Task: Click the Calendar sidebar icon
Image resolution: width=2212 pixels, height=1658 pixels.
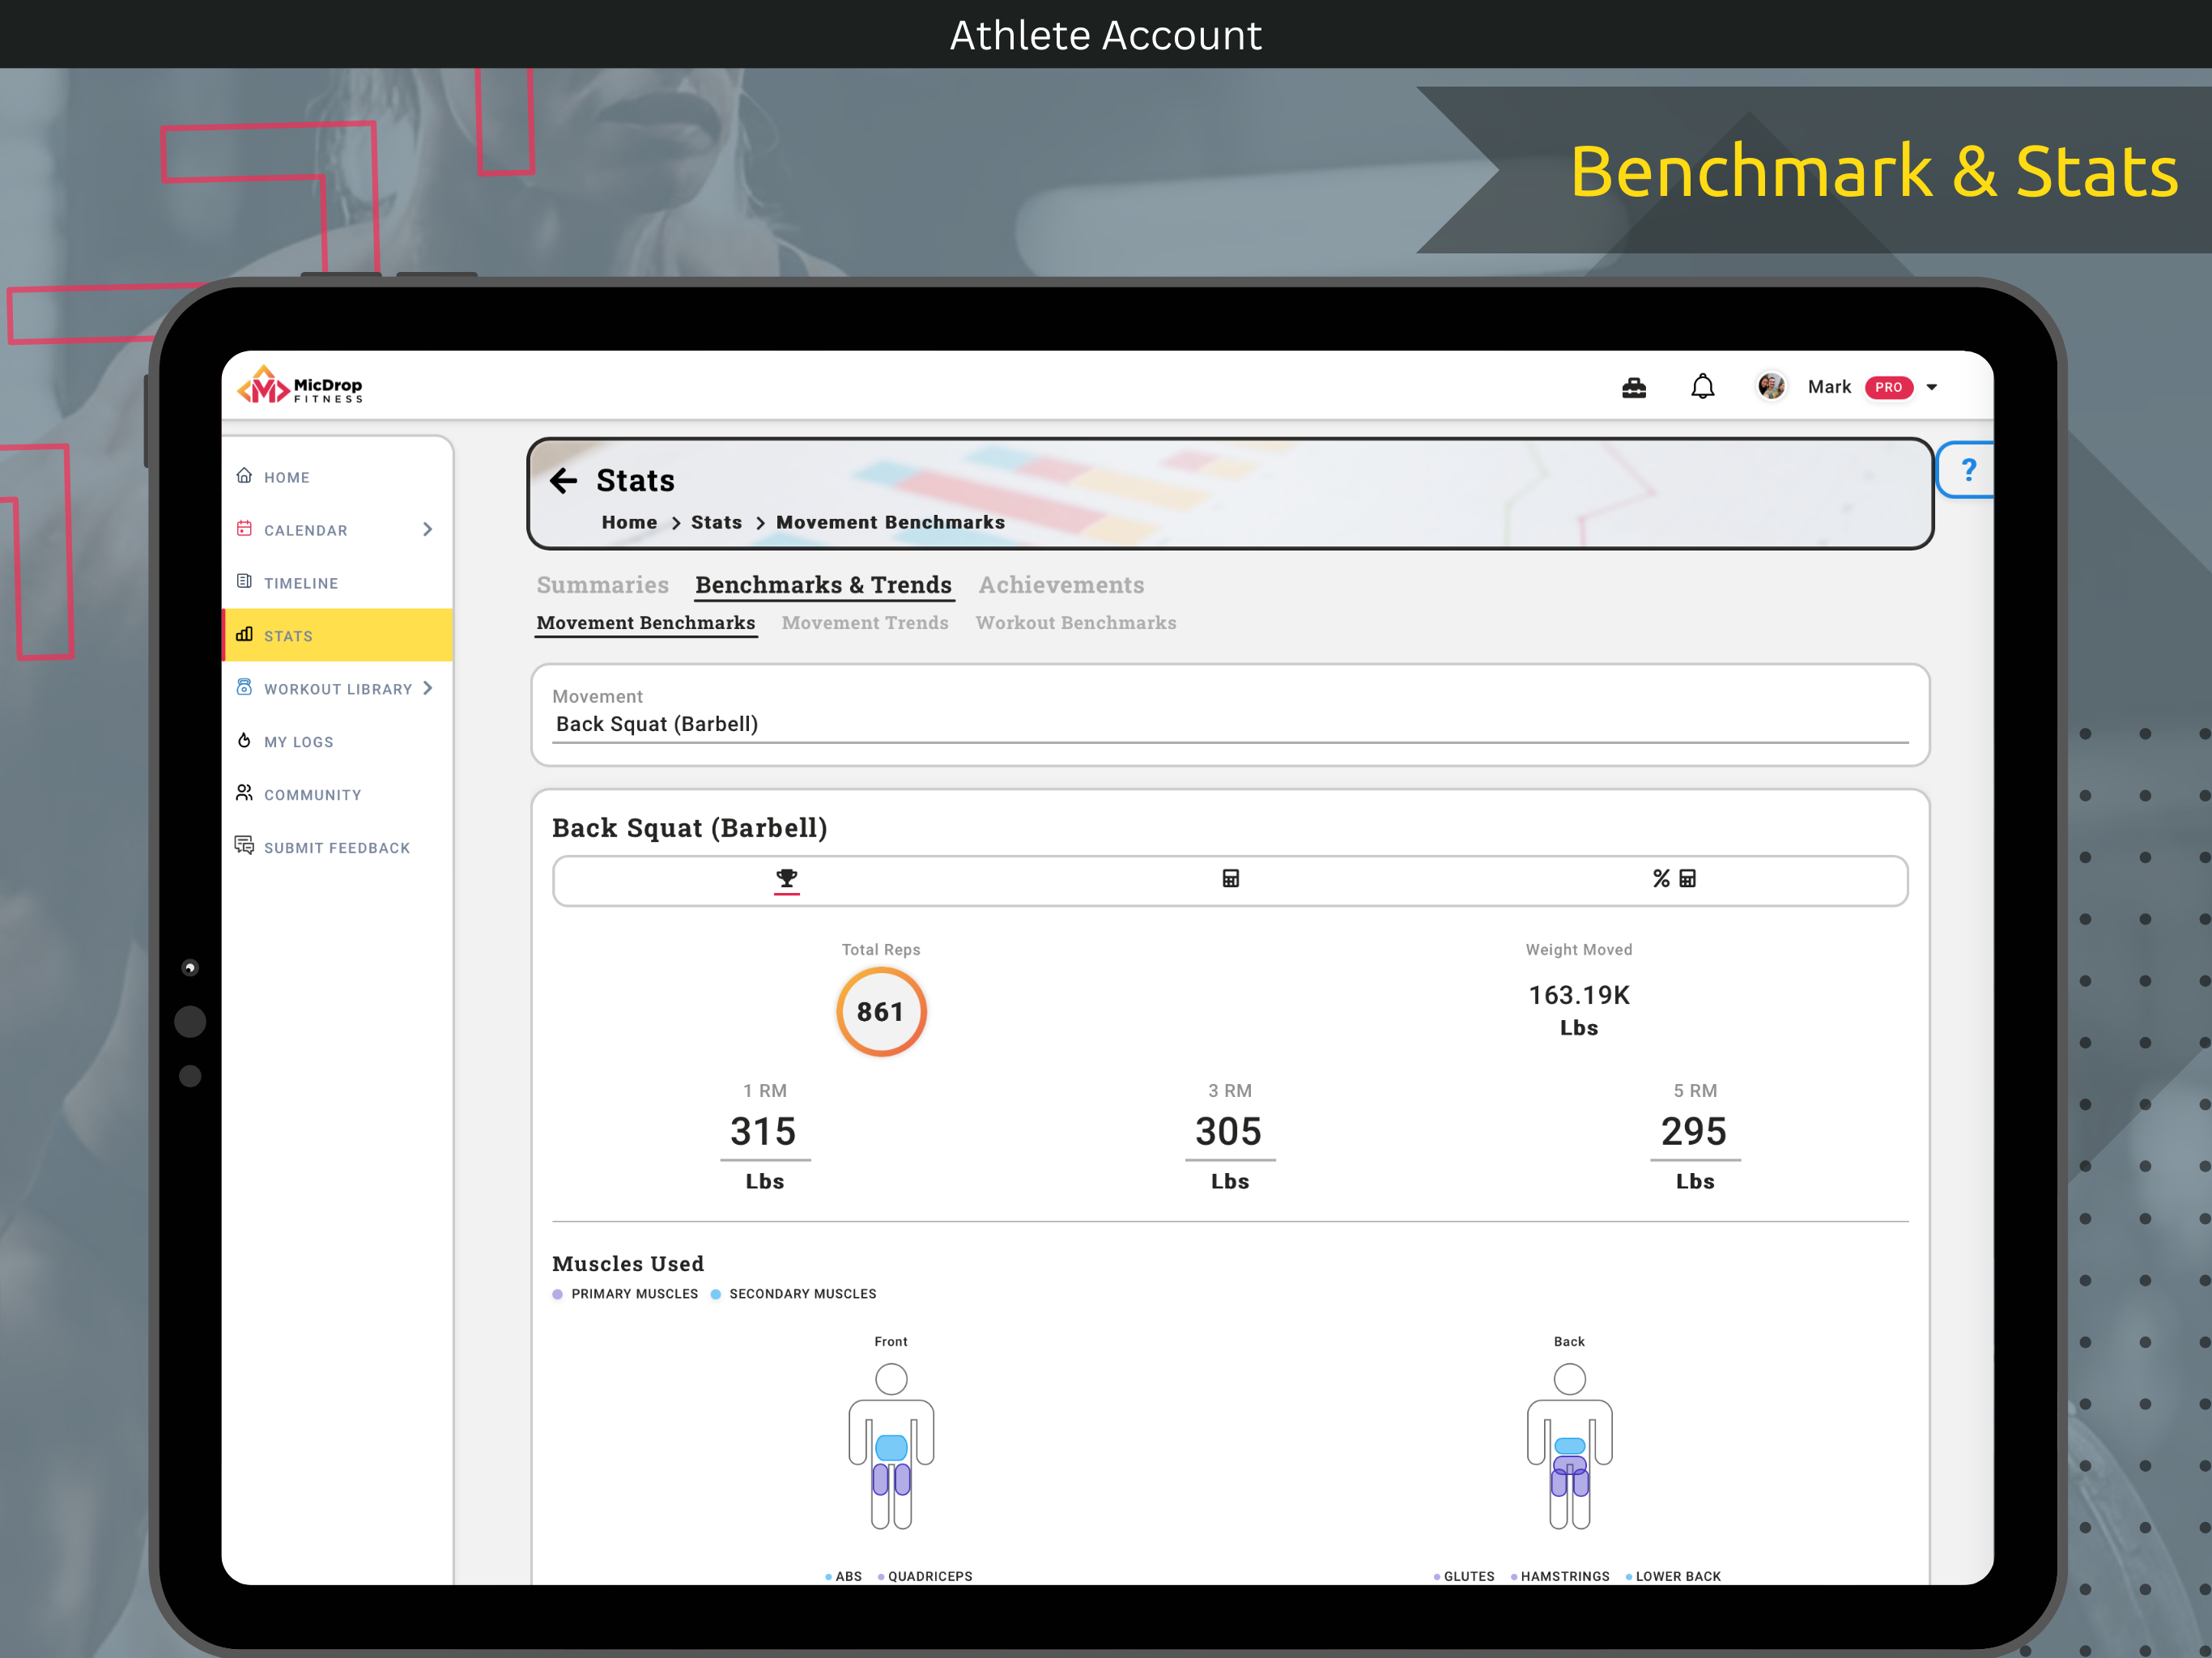Action: tap(244, 528)
